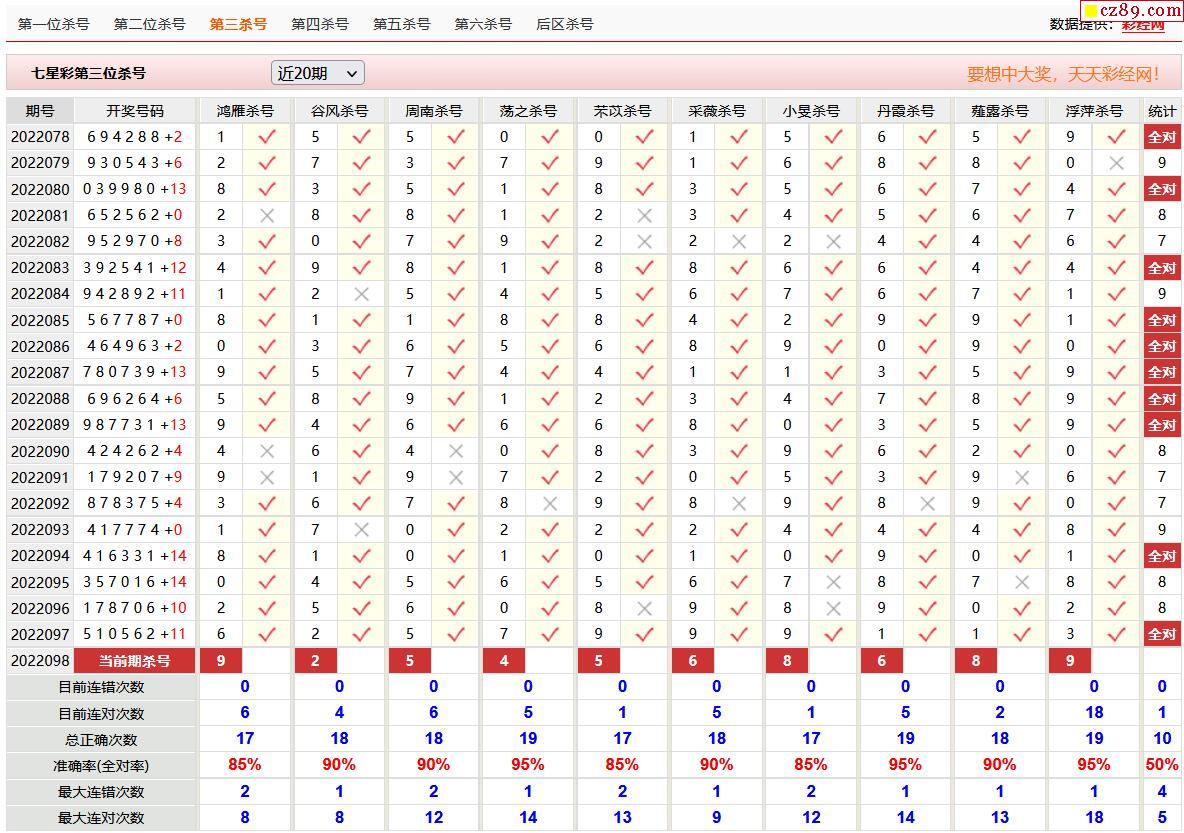1184x833 pixels.
Task: Click the 目前连对次数 row label
Action: [101, 714]
